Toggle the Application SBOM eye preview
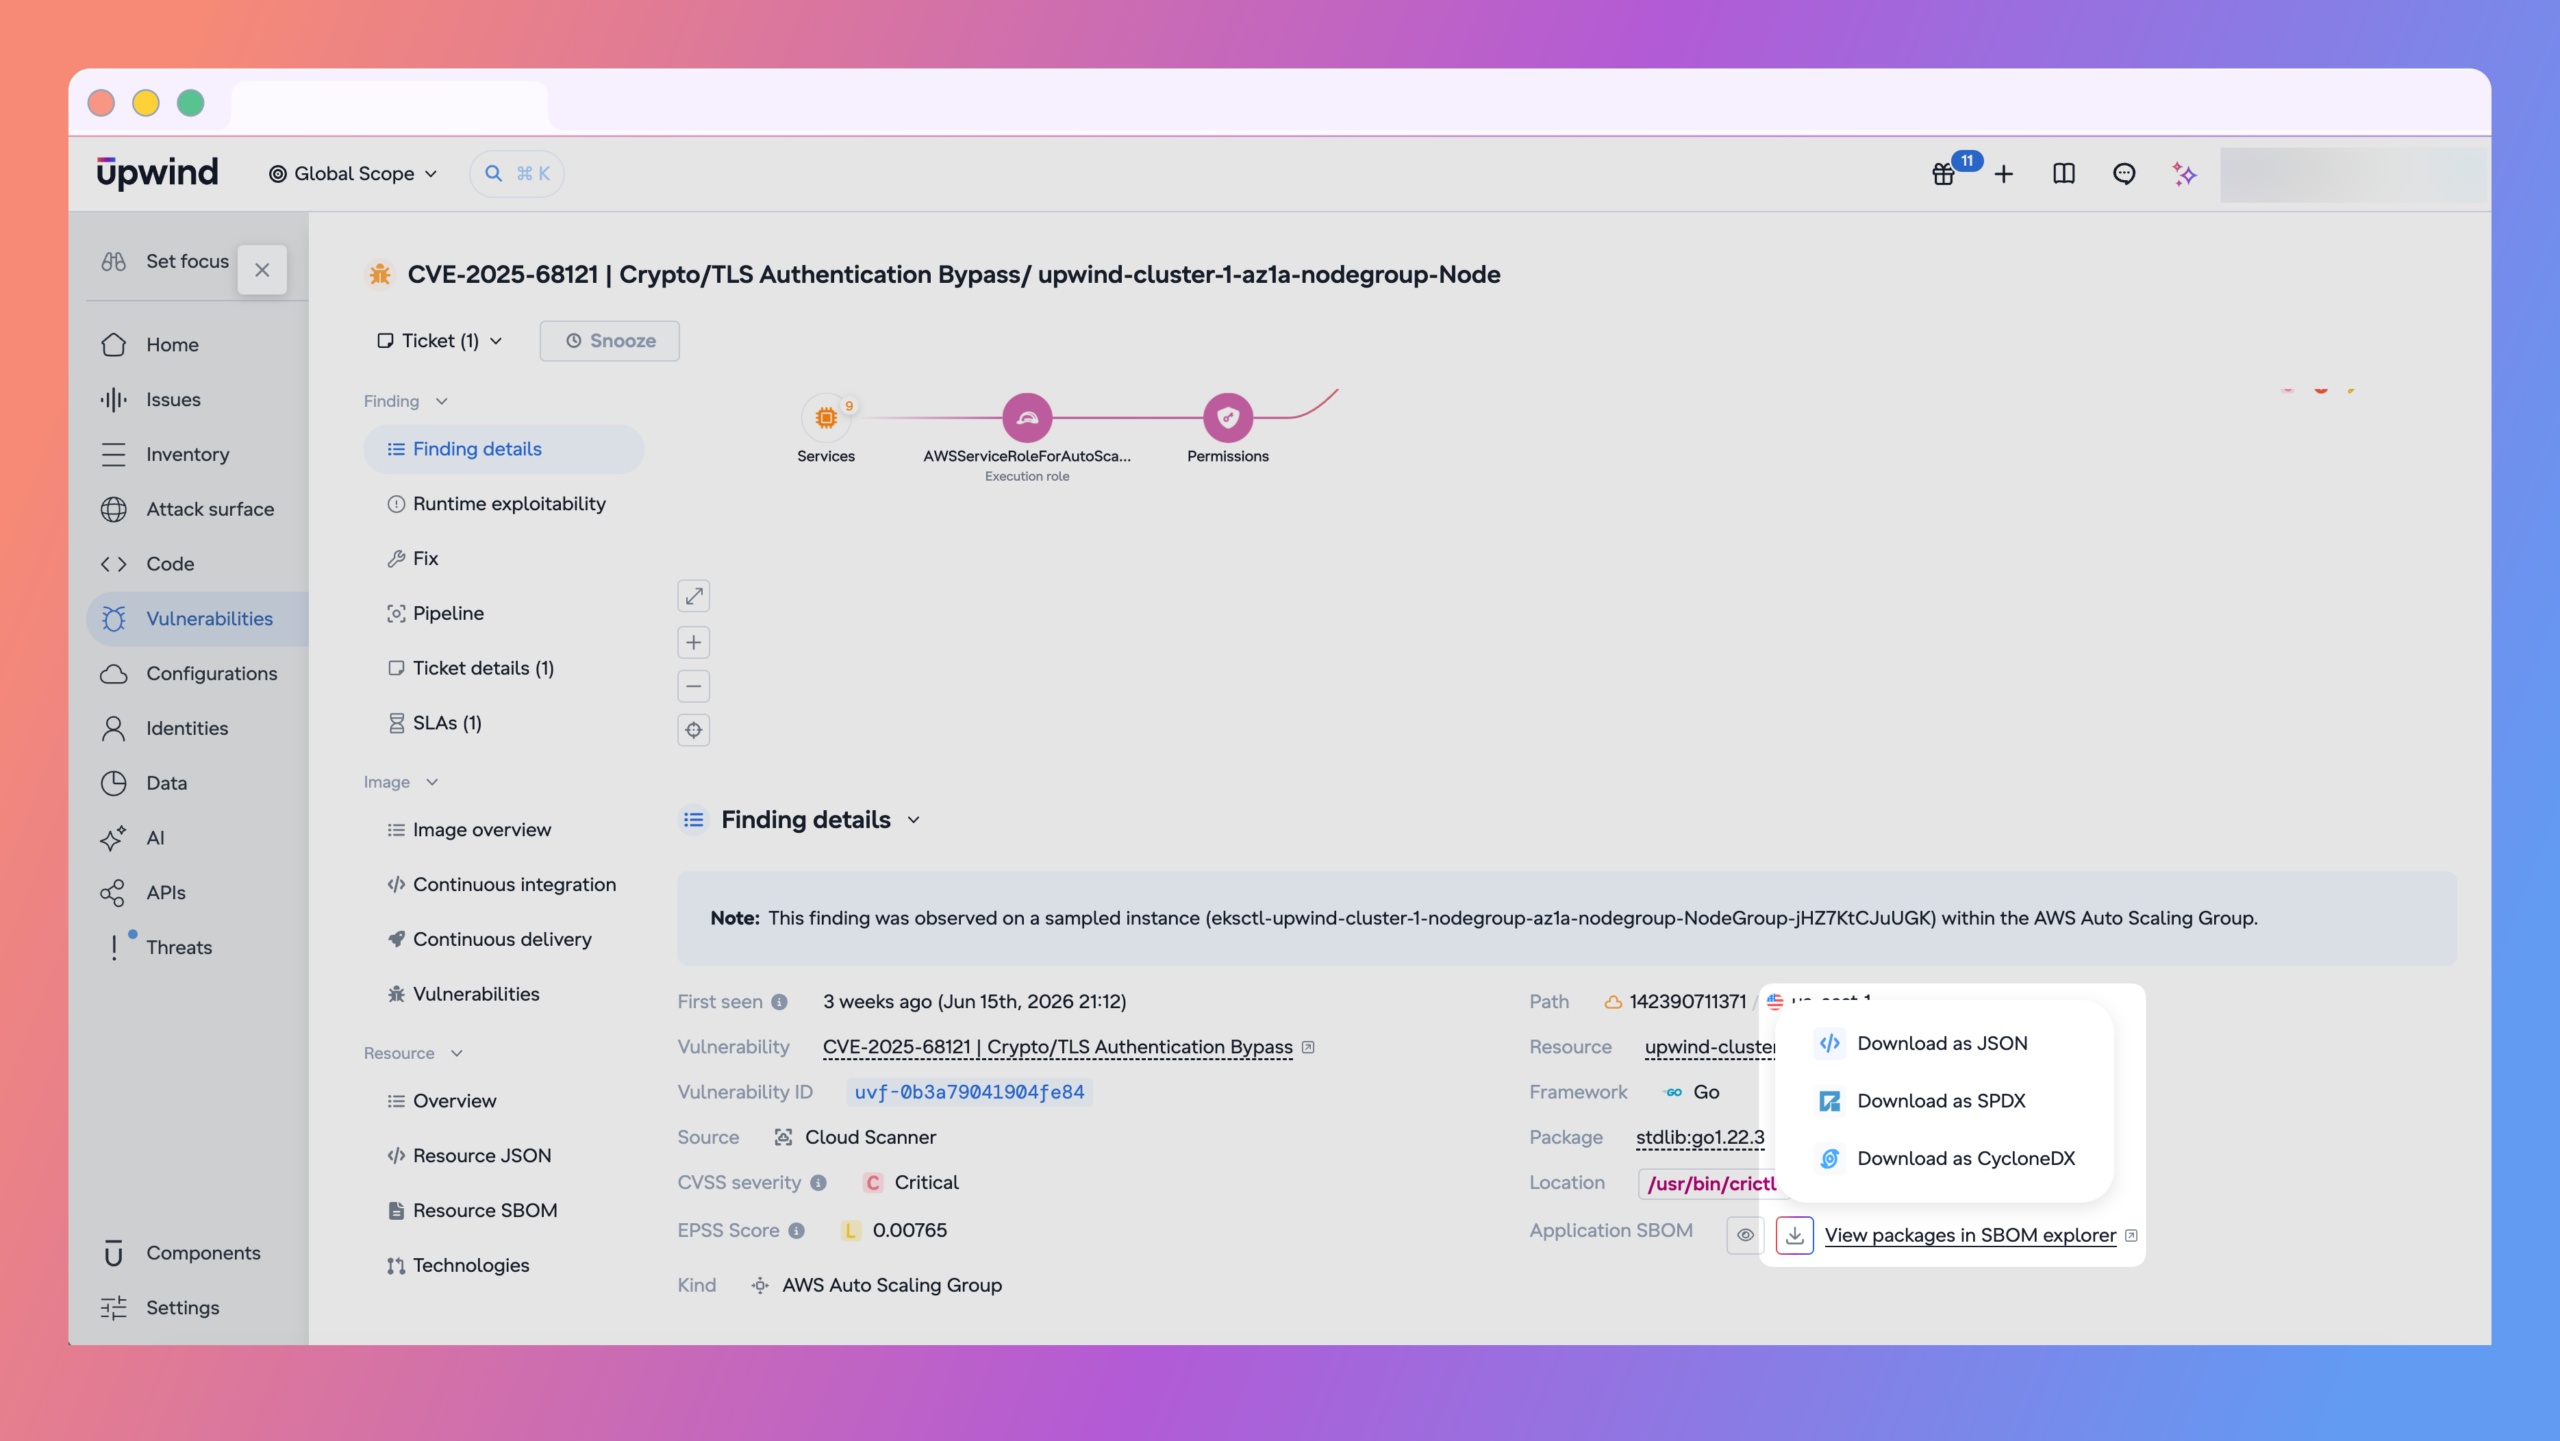Screen dimensions: 2560x1441 pos(1745,1235)
